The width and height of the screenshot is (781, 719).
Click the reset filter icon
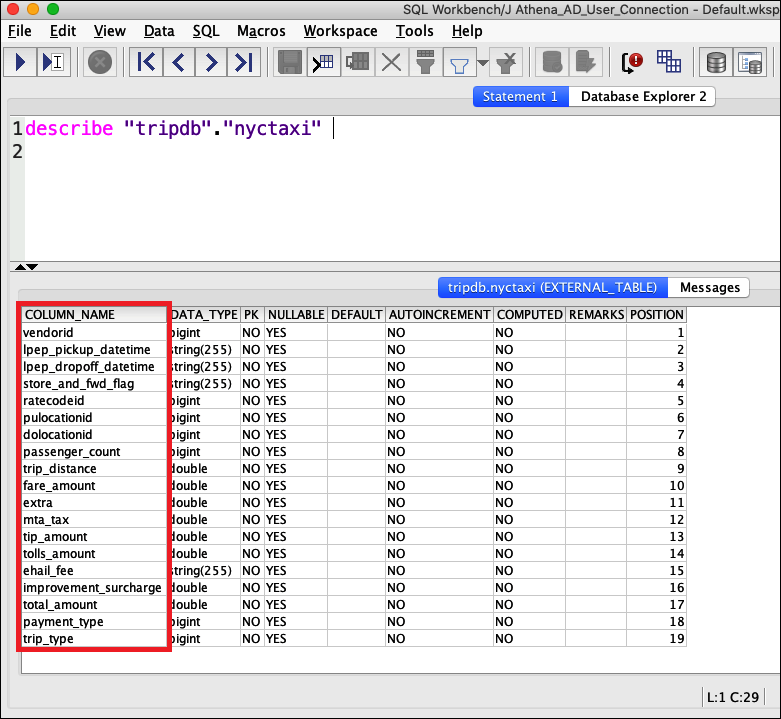[508, 63]
